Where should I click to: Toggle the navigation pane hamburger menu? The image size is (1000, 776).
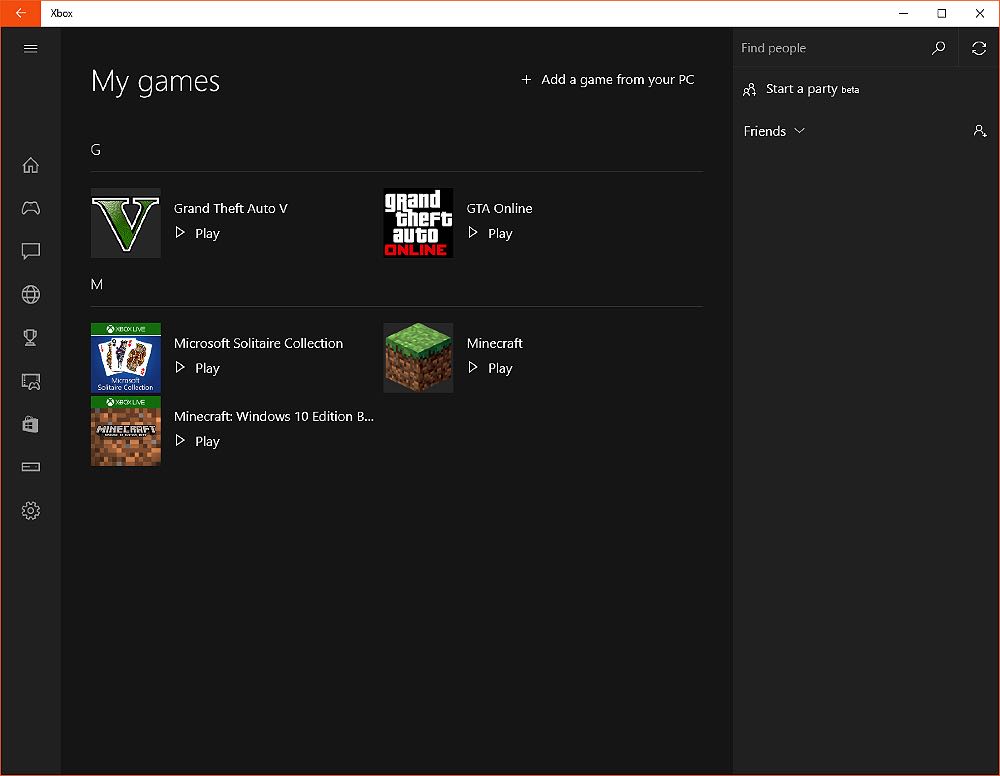pos(30,48)
